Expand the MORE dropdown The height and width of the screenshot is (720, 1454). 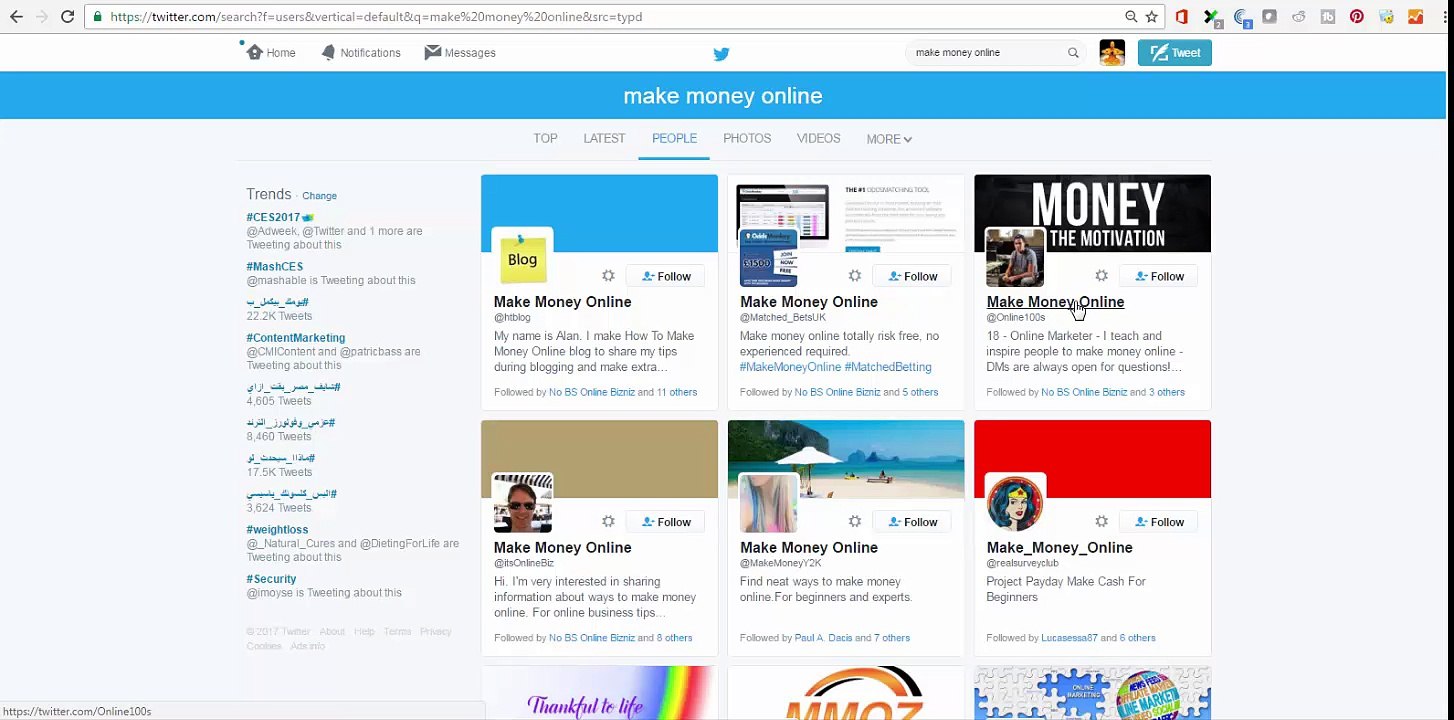click(889, 139)
